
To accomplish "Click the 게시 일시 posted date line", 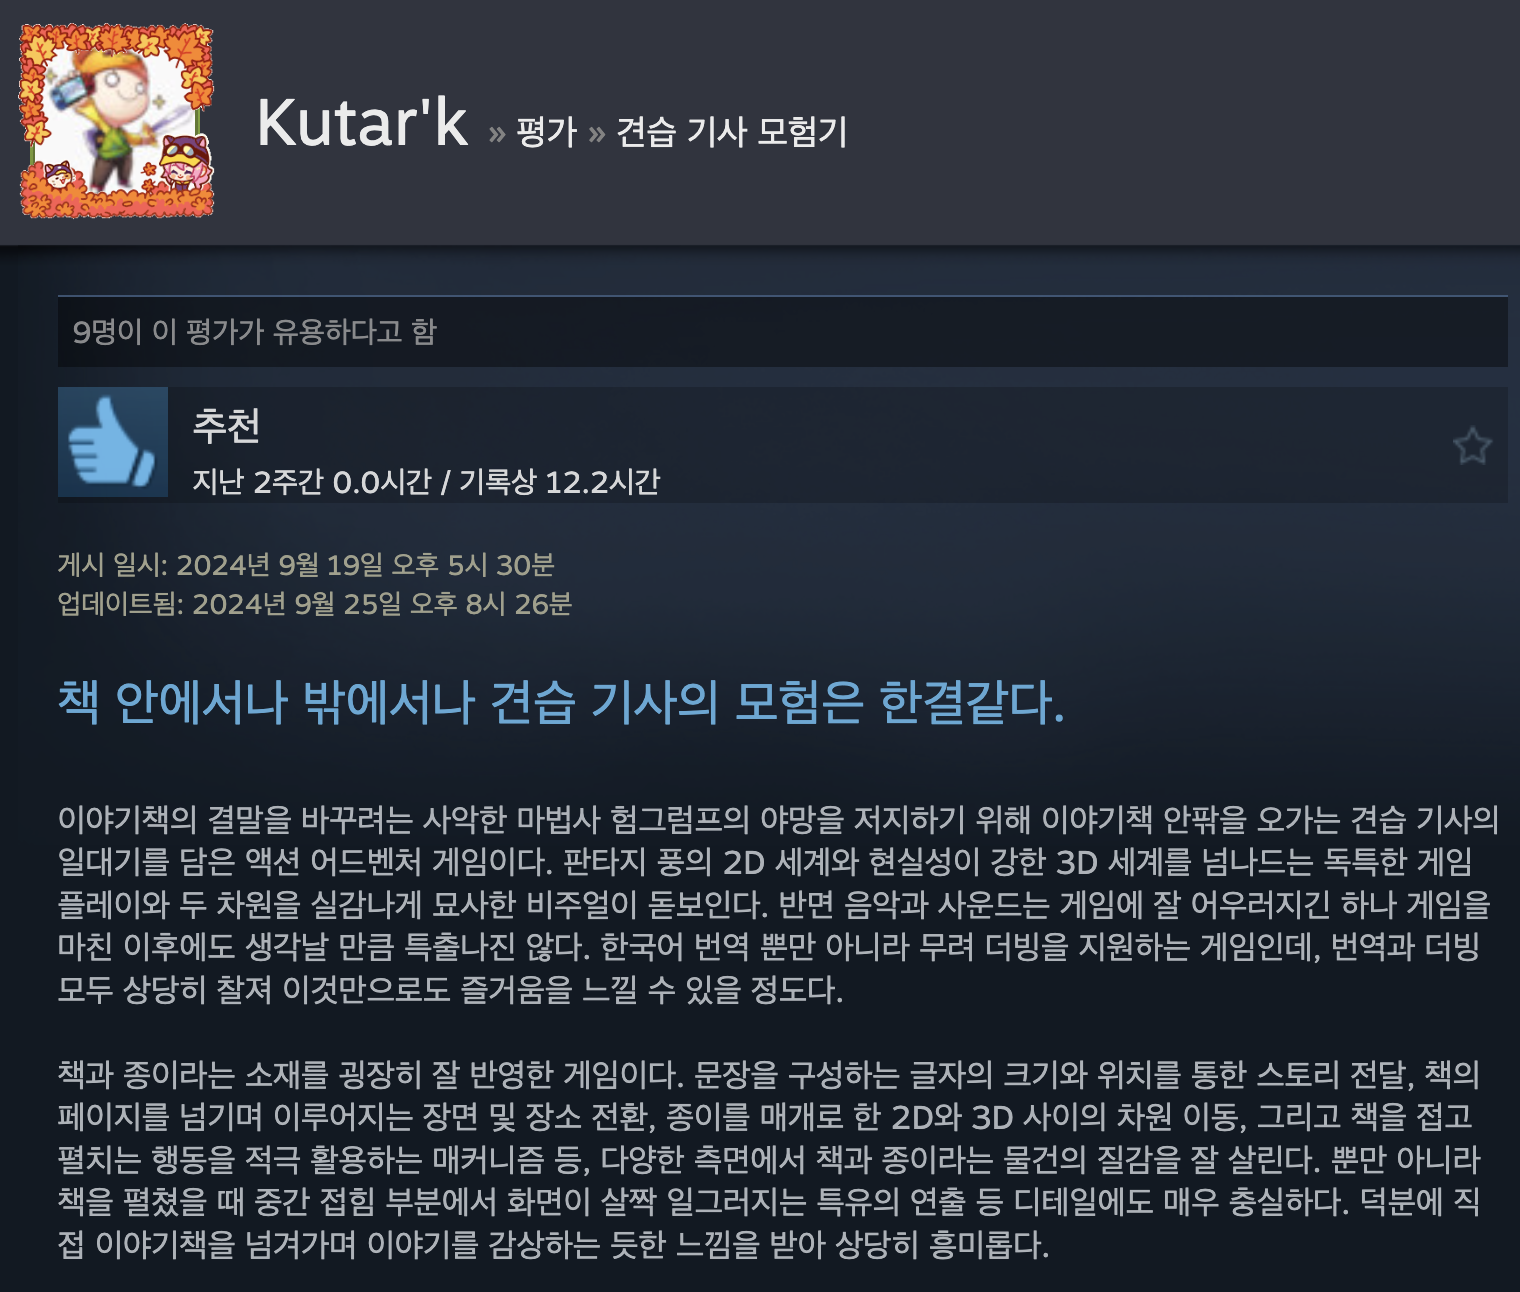I will coord(306,565).
